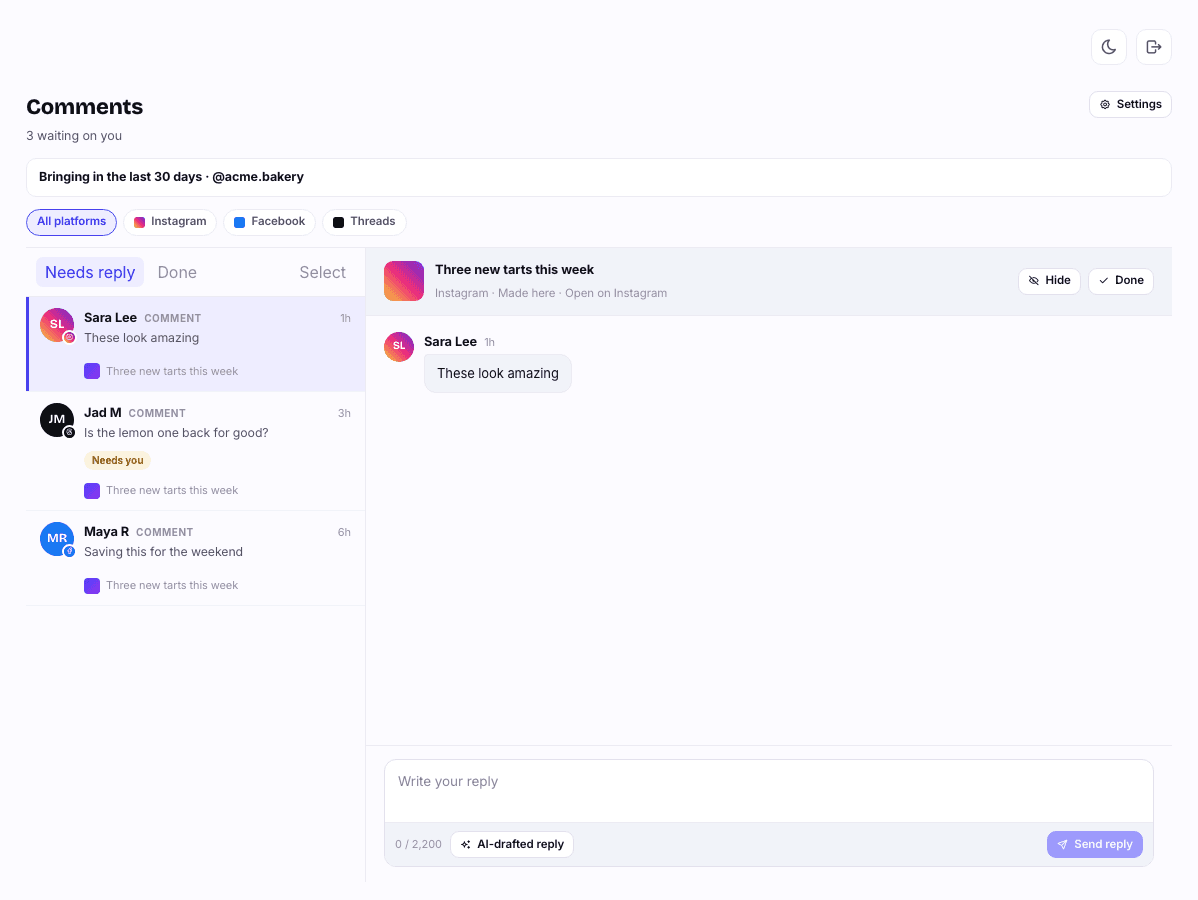Click the 0 / 2,200 character counter
The height and width of the screenshot is (900, 1198).
coord(418,844)
